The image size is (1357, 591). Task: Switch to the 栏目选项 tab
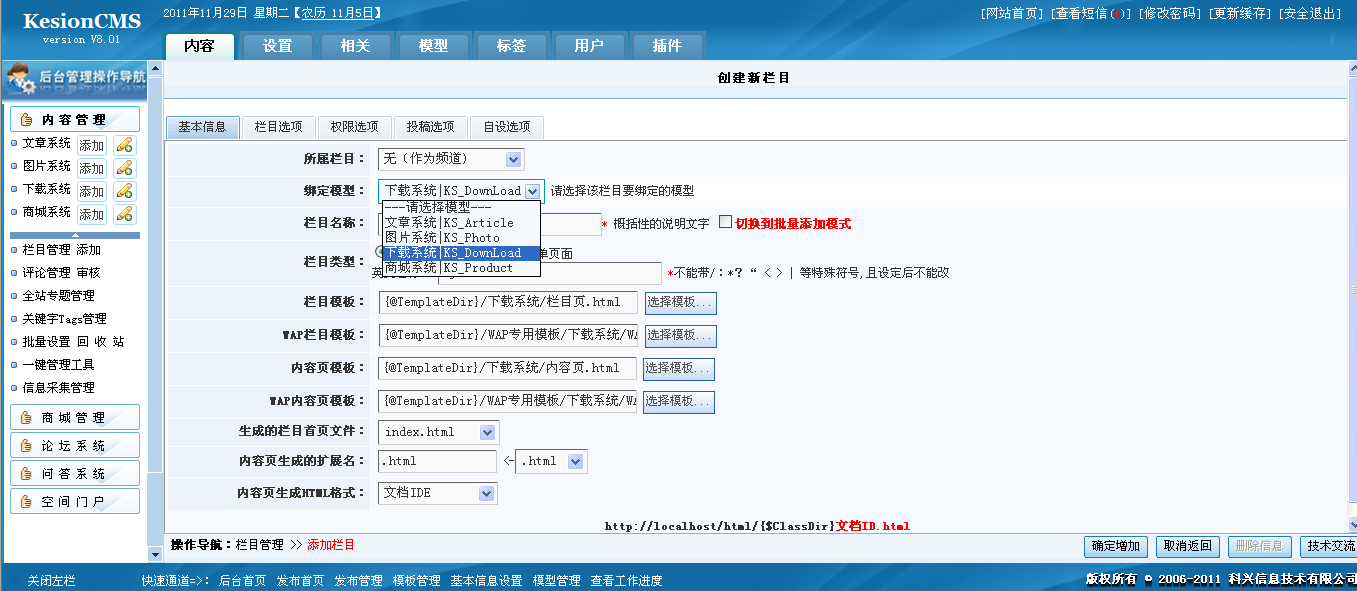pos(278,127)
